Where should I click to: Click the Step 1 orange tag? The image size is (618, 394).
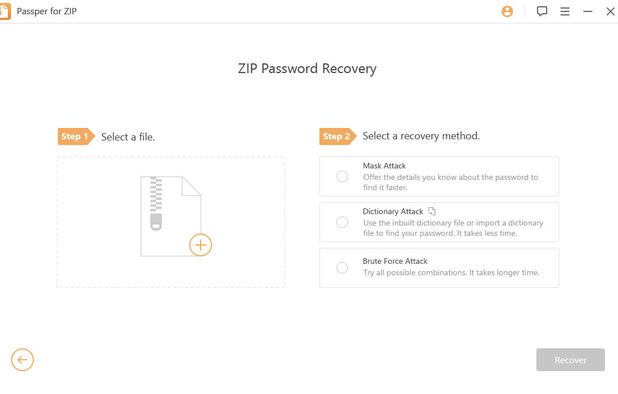point(76,136)
